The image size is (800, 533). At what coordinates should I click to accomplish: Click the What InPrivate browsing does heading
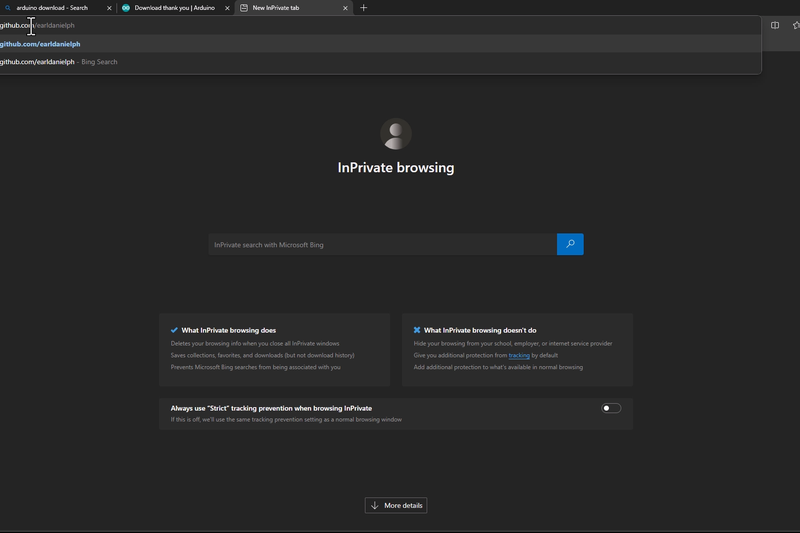229,331
